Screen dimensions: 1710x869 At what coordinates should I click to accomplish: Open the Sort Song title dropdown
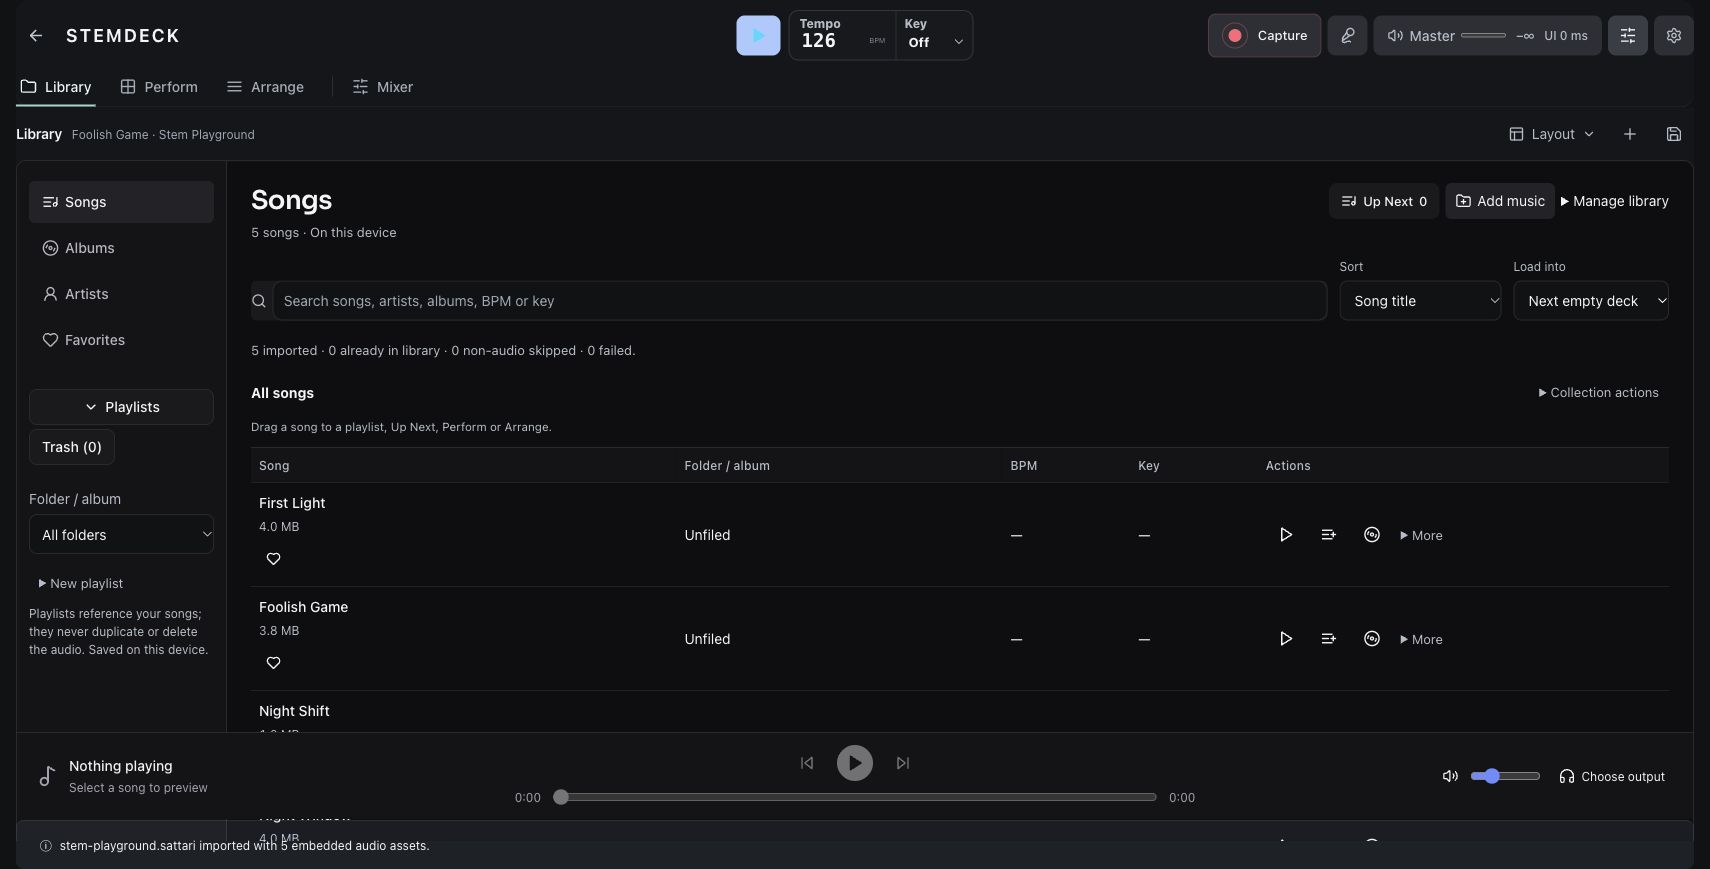coord(1420,301)
